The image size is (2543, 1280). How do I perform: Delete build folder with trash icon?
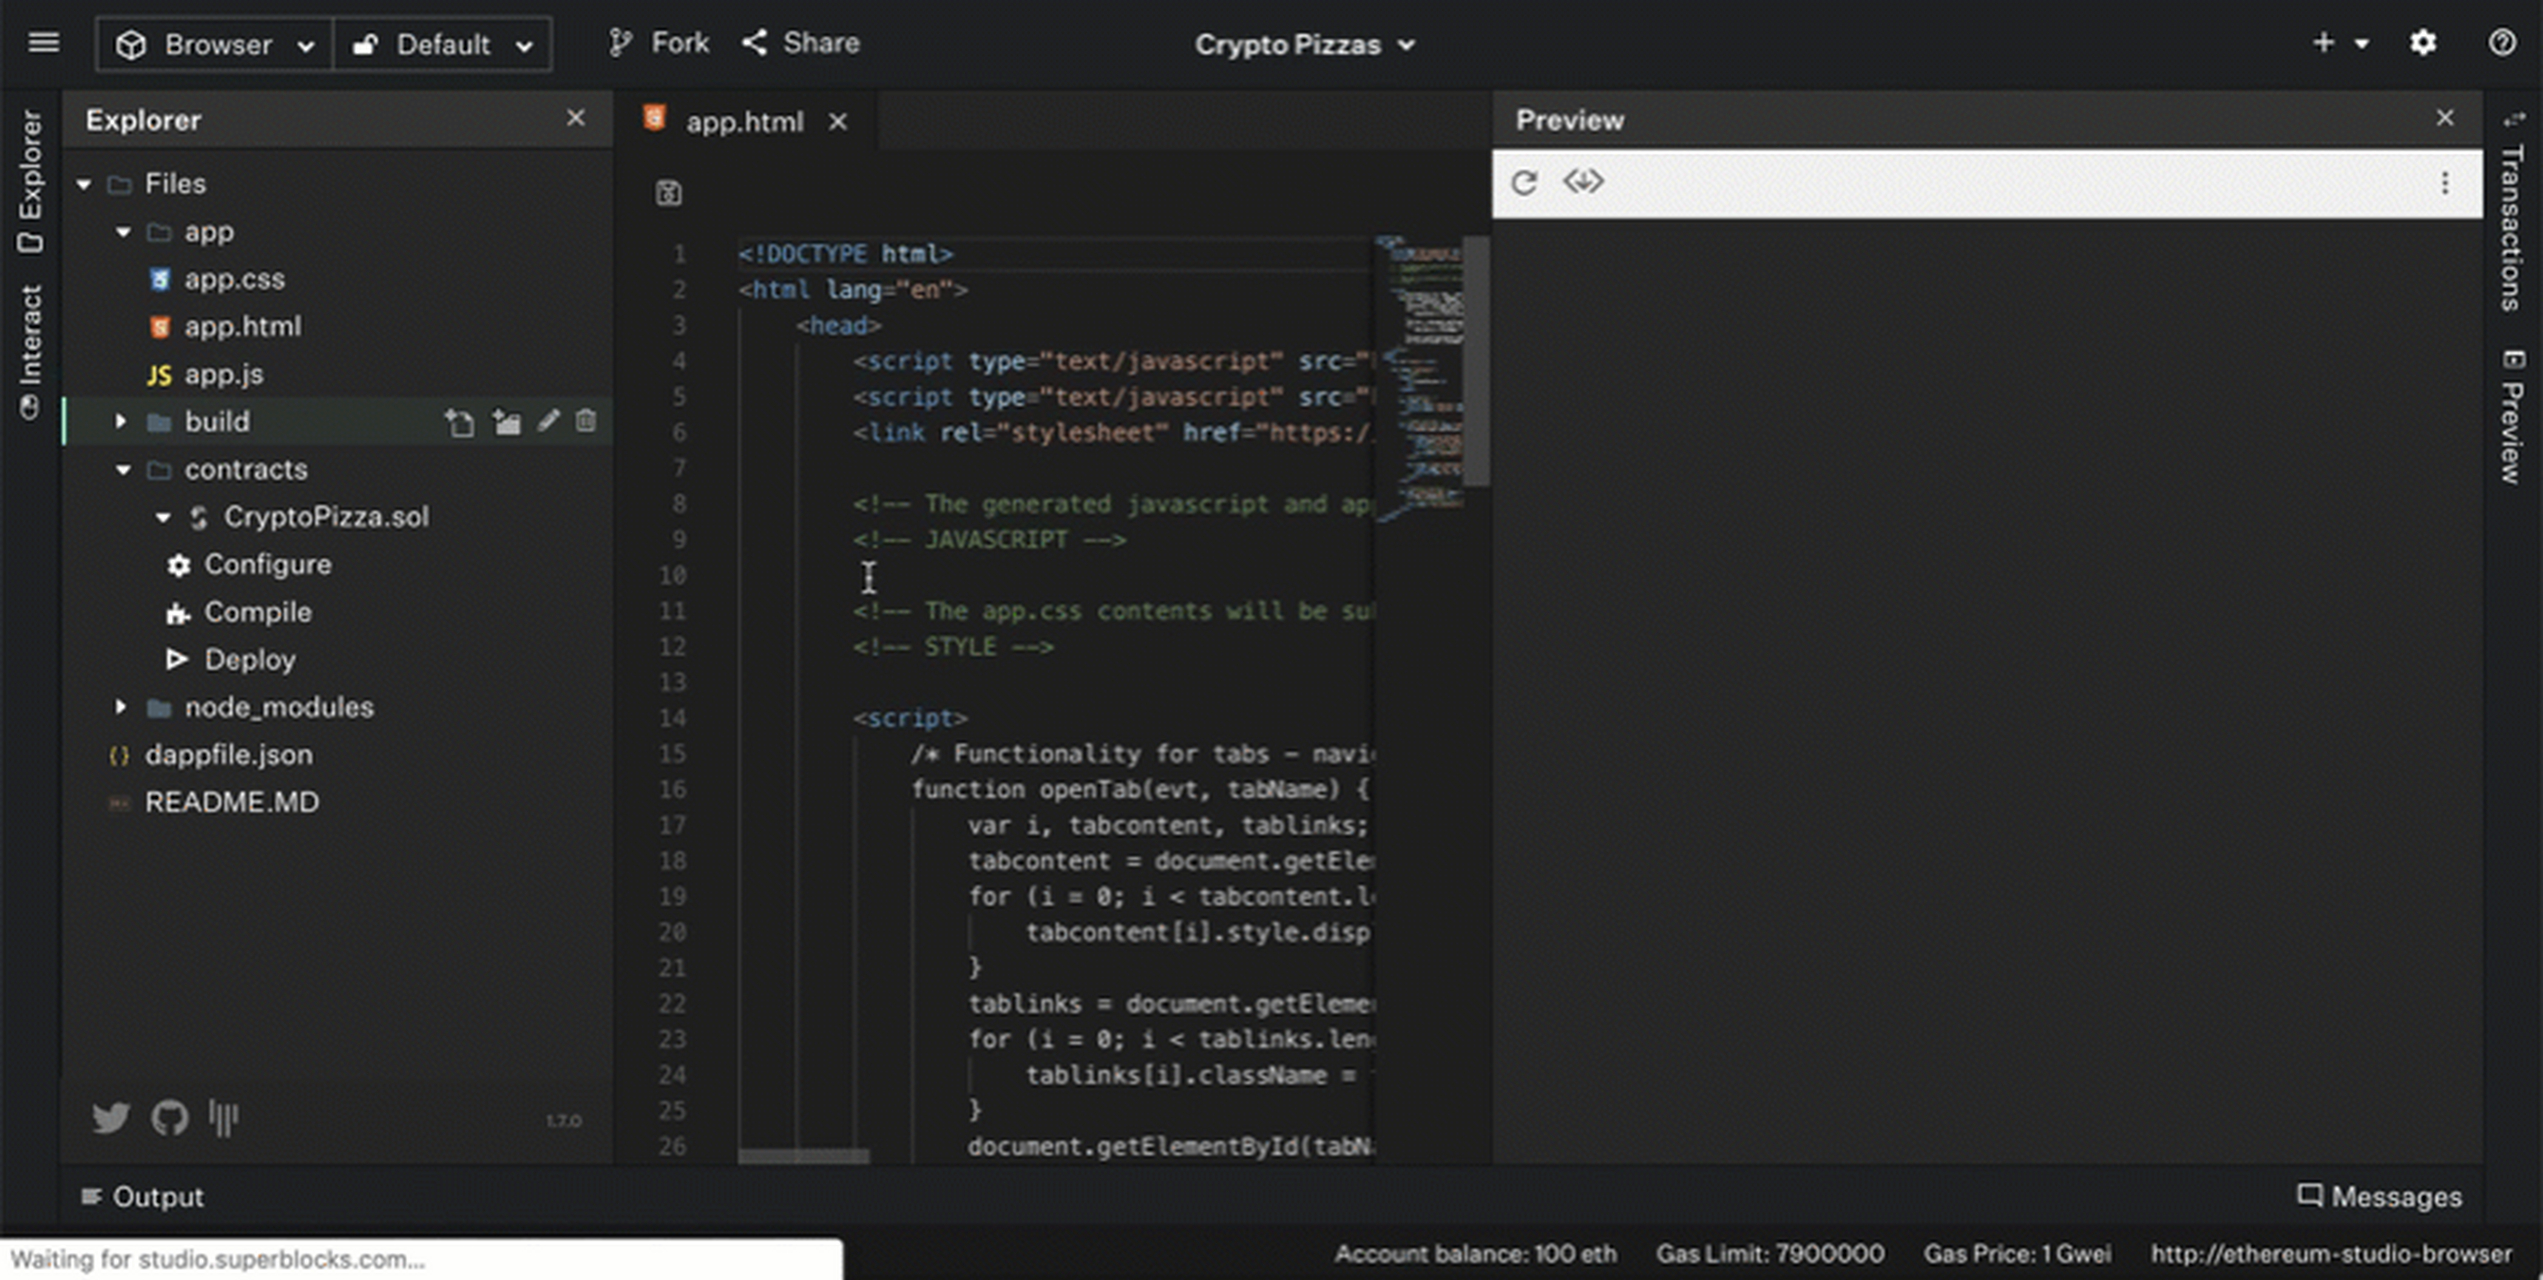click(x=586, y=421)
